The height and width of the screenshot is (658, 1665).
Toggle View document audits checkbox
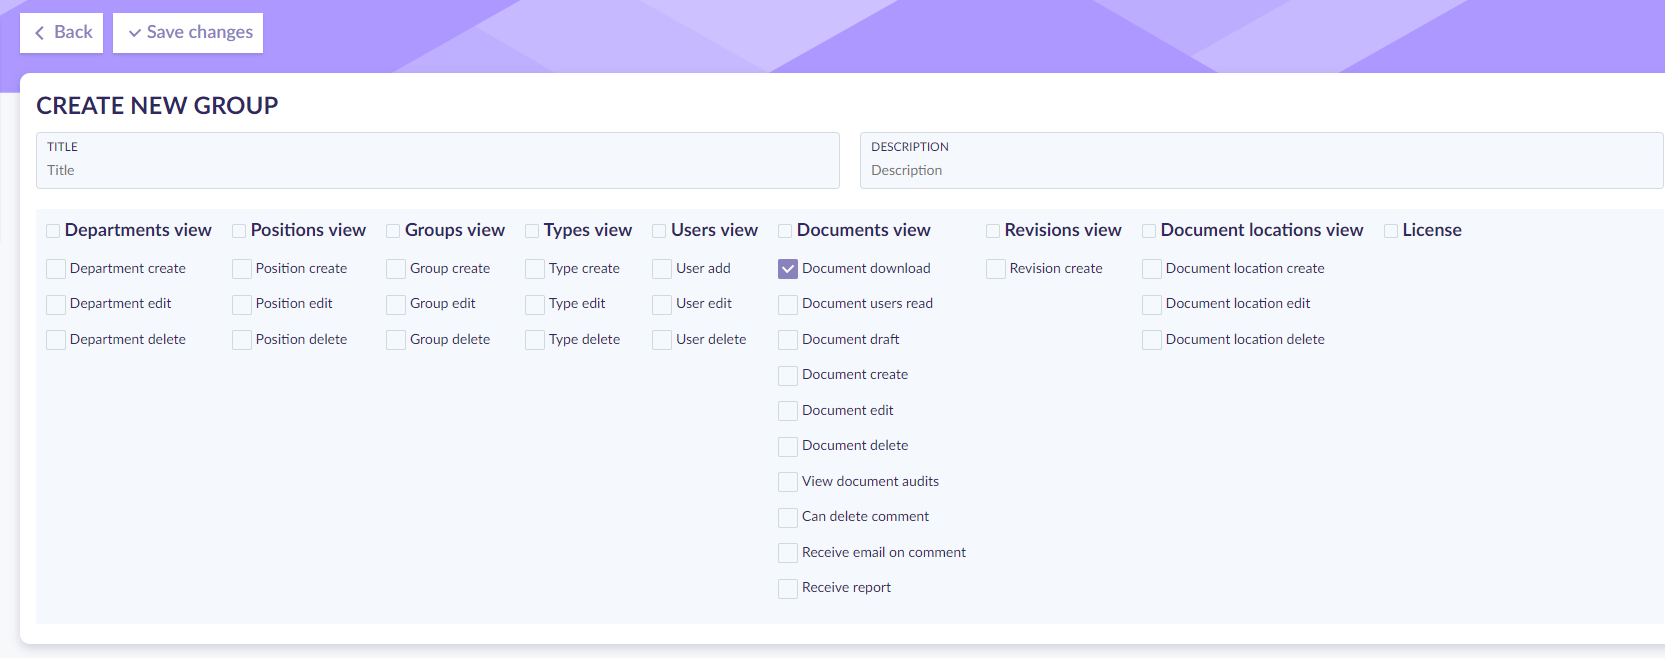pos(788,482)
